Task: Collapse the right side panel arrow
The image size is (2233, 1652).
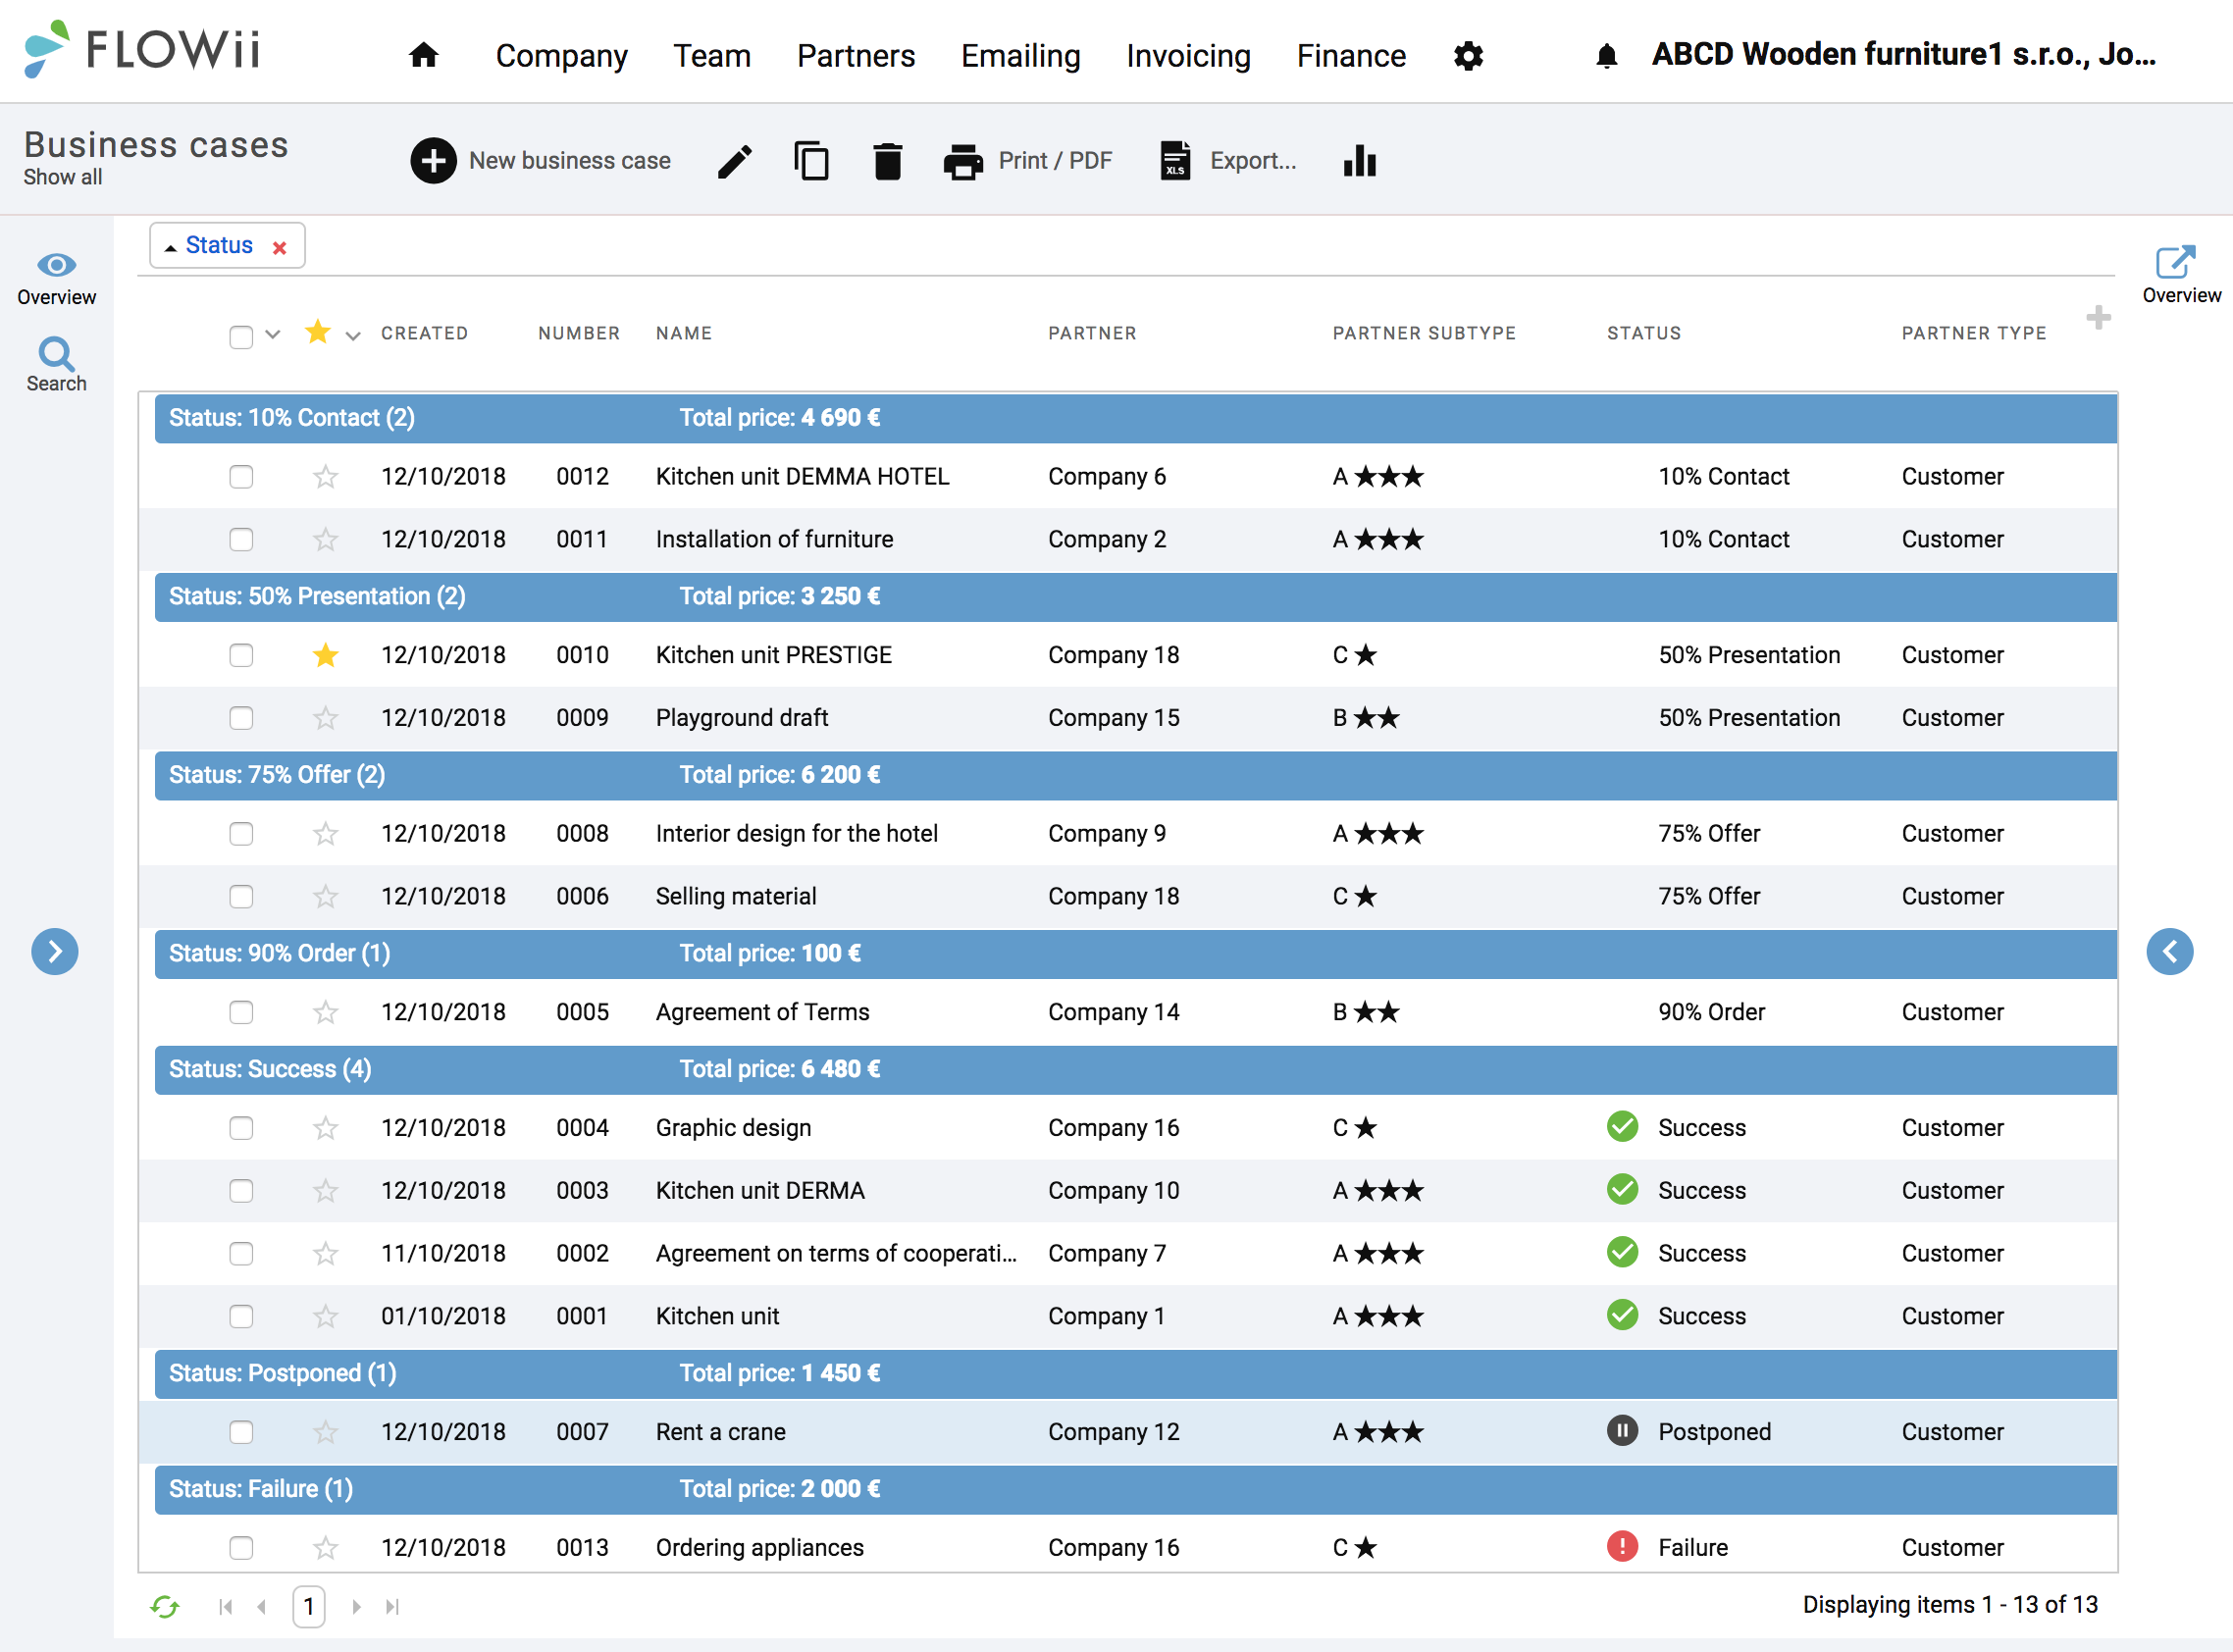Action: [x=2170, y=951]
